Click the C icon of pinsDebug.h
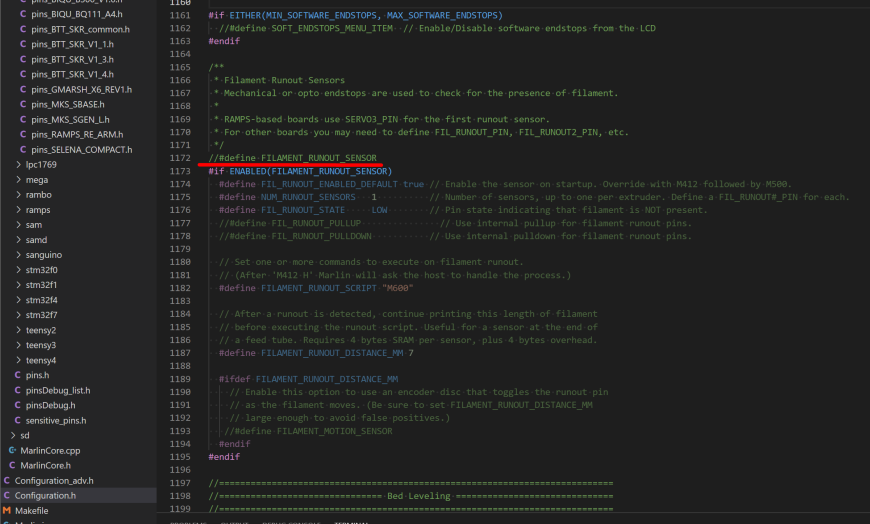The image size is (870, 524). 17,405
